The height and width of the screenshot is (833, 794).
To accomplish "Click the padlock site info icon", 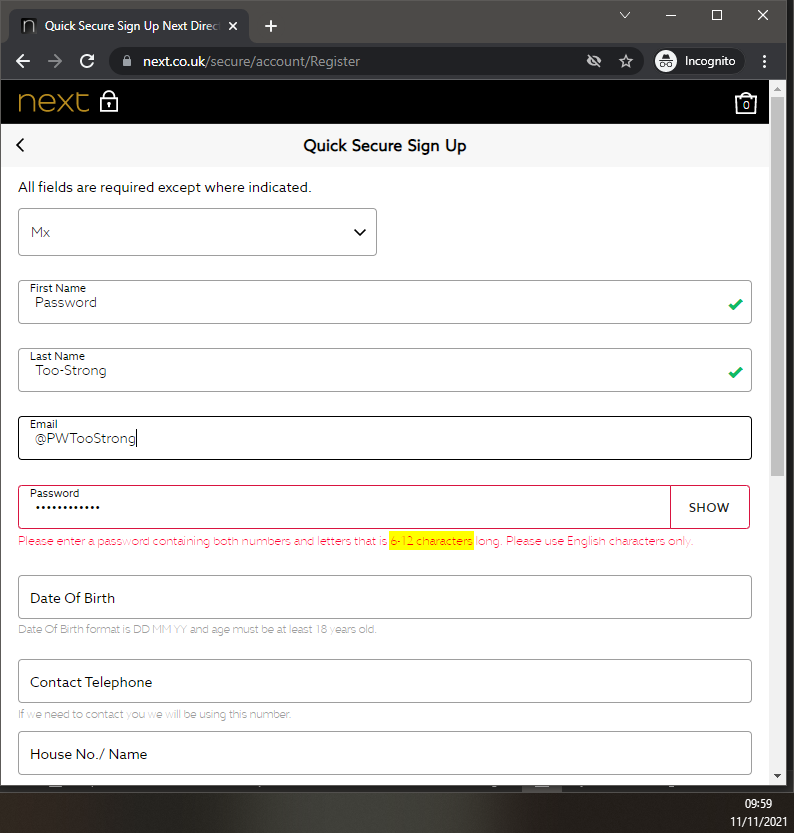I will point(126,61).
